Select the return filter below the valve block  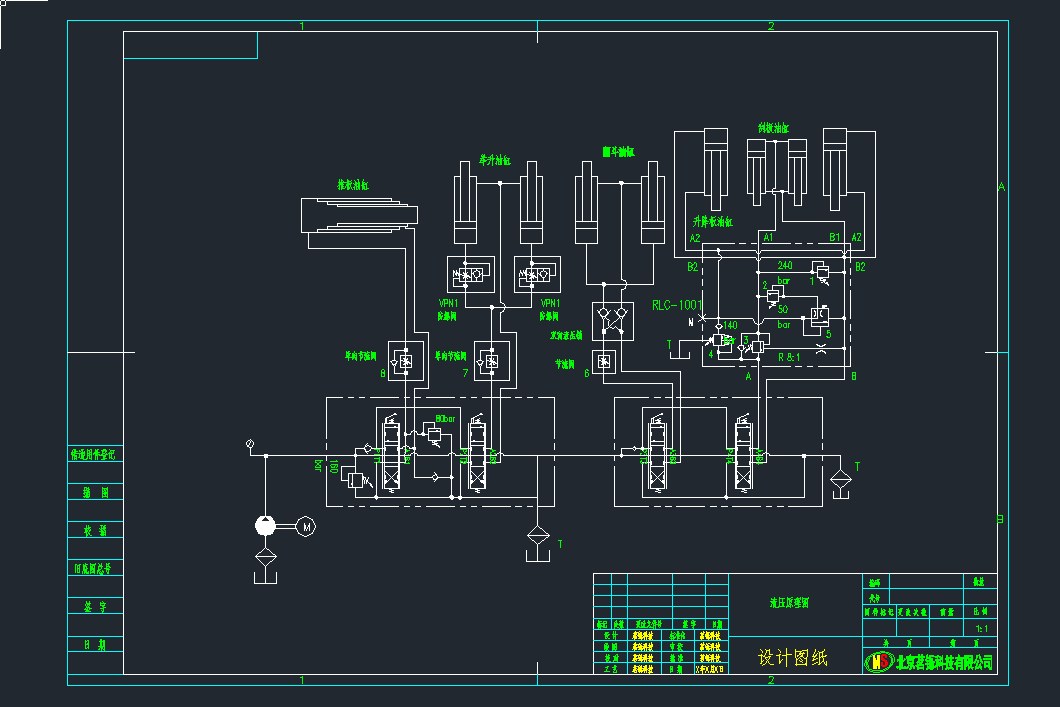[x=538, y=535]
